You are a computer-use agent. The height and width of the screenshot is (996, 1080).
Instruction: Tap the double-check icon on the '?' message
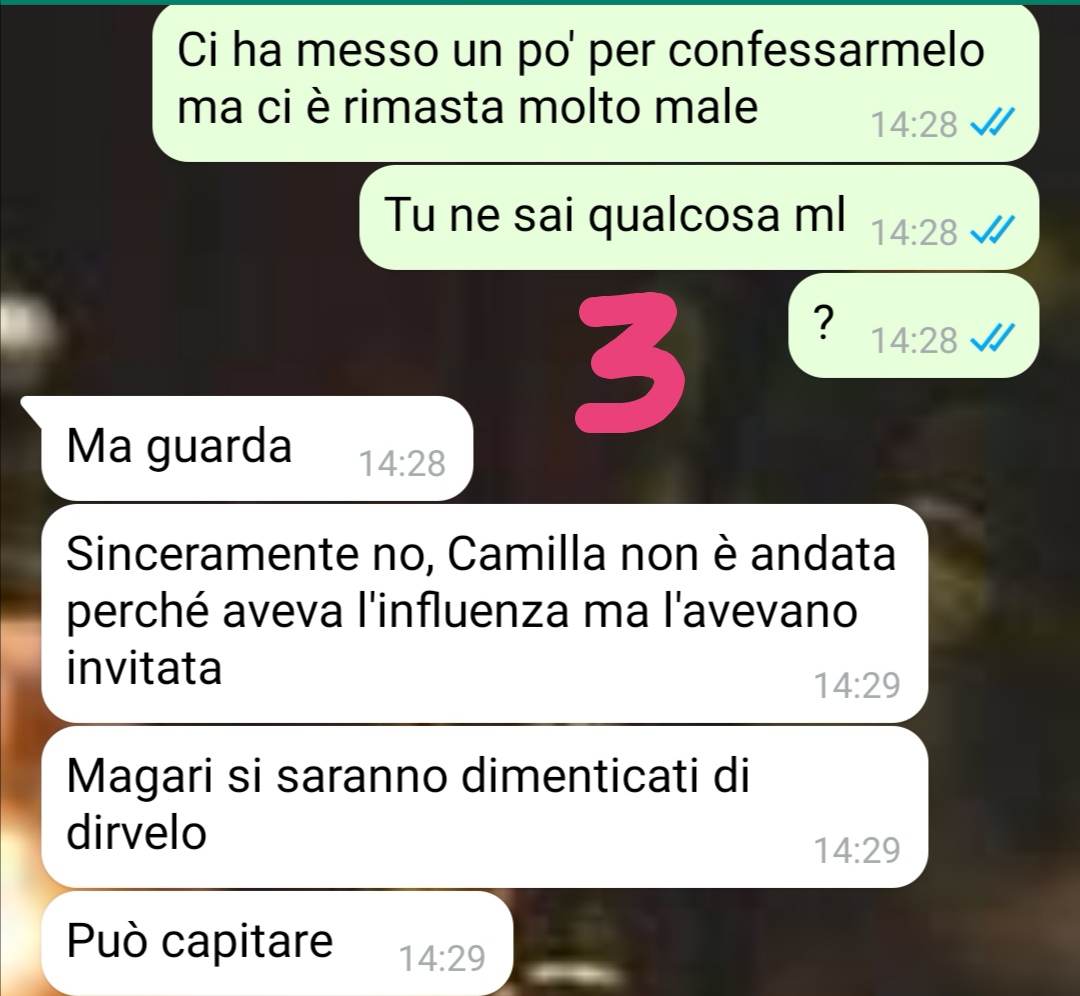coord(992,340)
